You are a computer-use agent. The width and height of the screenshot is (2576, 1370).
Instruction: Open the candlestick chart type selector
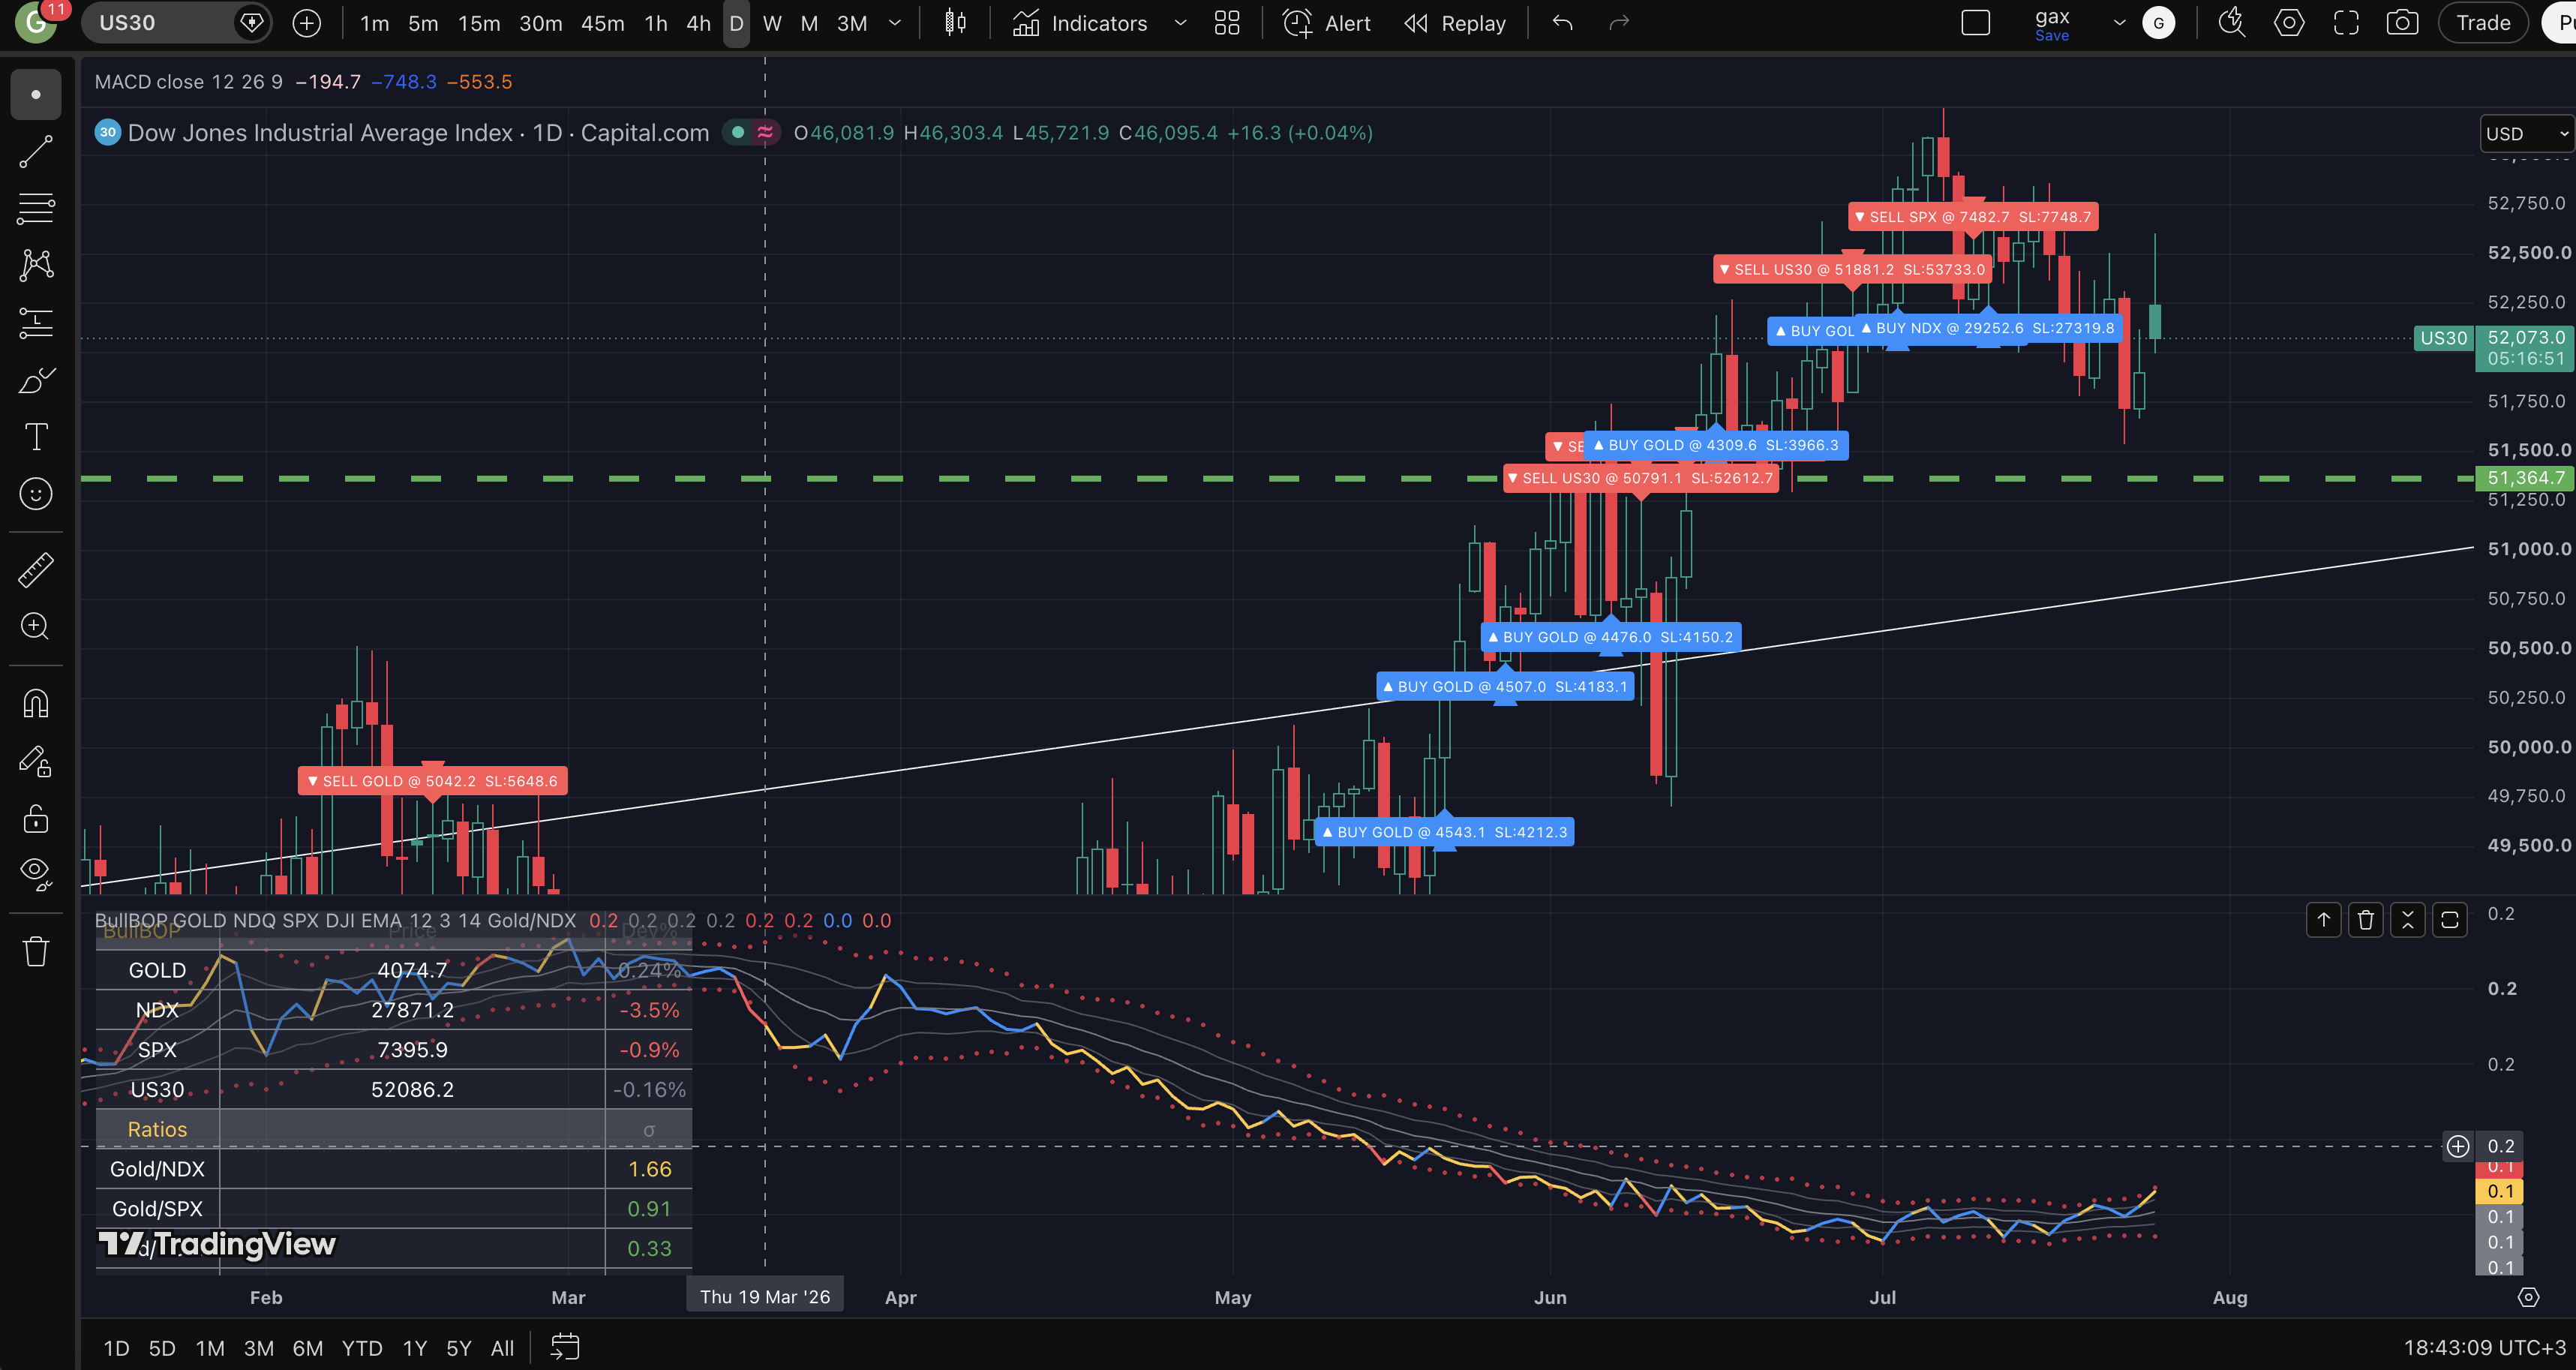point(955,23)
